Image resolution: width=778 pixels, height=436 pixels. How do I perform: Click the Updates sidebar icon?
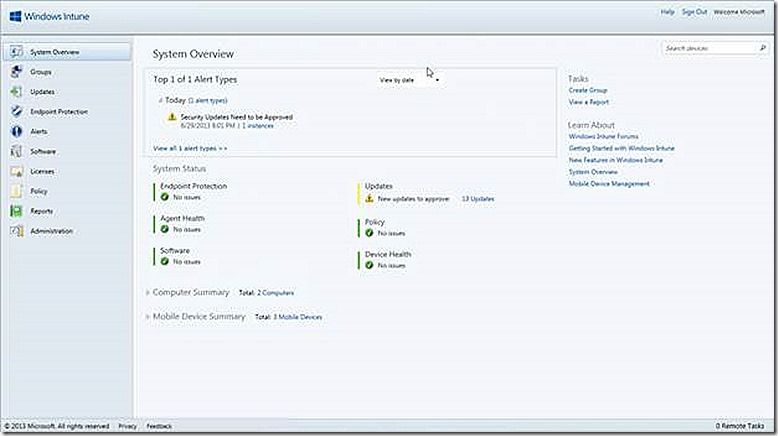pyautogui.click(x=16, y=91)
